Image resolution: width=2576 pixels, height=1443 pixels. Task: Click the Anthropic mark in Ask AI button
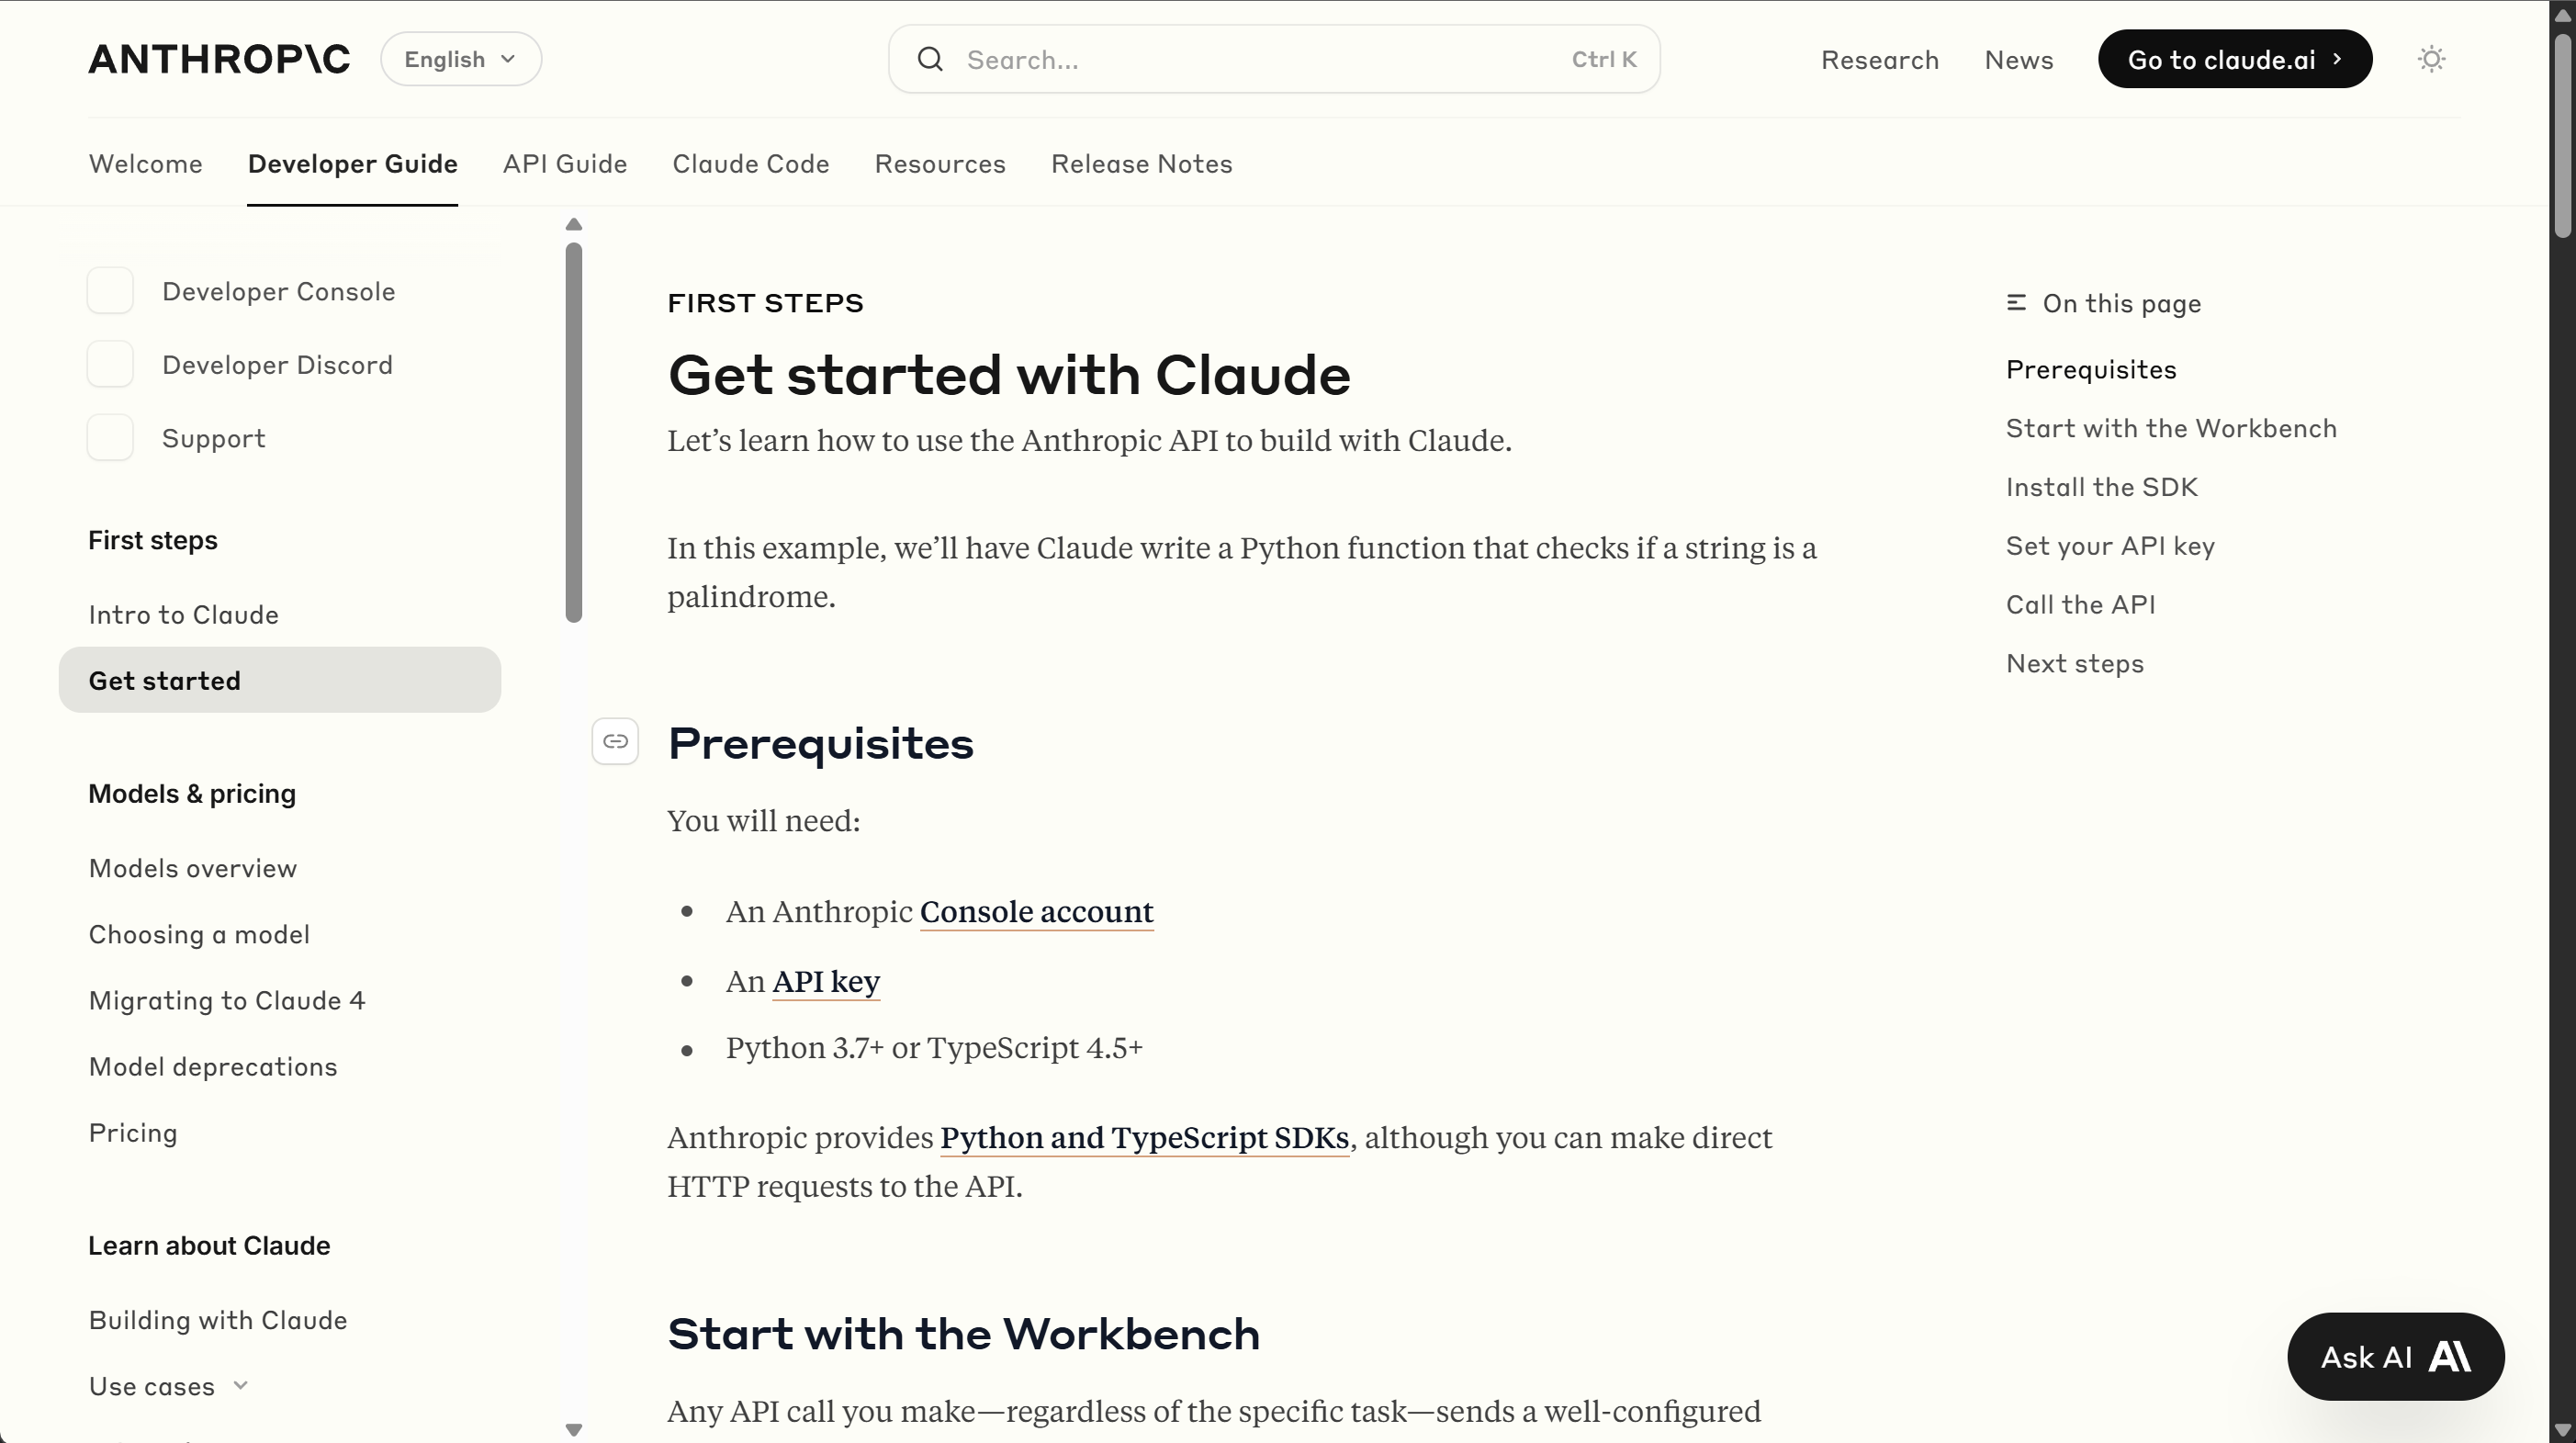coord(2450,1356)
